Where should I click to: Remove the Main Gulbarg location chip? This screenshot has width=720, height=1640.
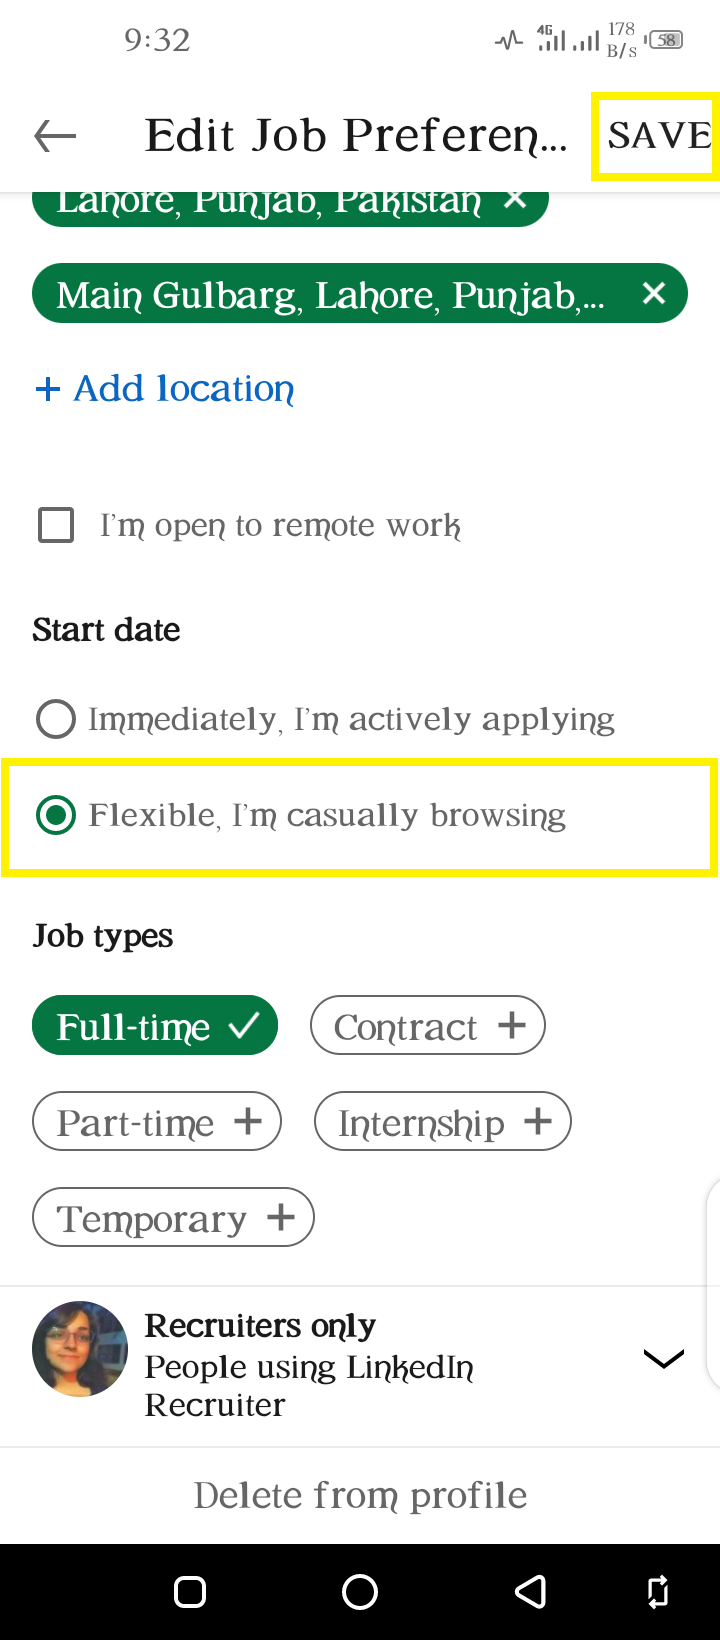[x=654, y=293]
